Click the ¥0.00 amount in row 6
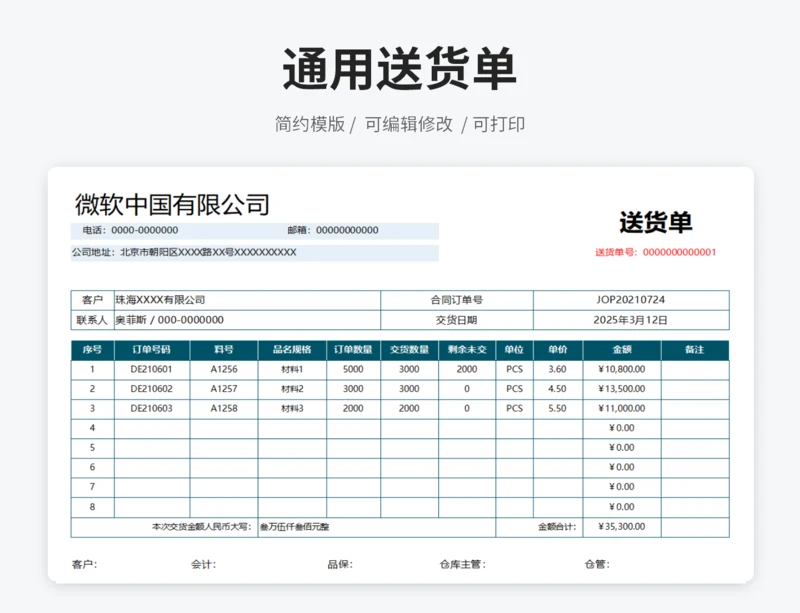This screenshot has width=800, height=613. [622, 467]
